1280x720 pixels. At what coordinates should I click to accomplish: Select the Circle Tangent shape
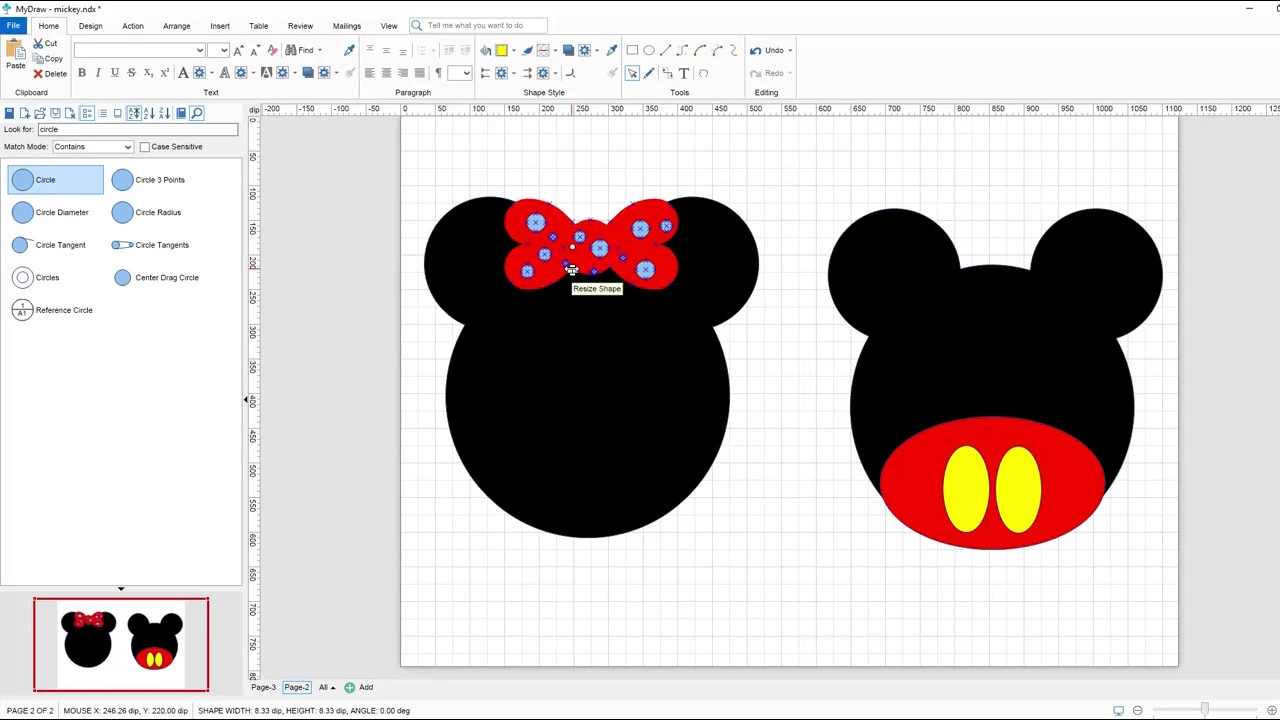(50, 245)
